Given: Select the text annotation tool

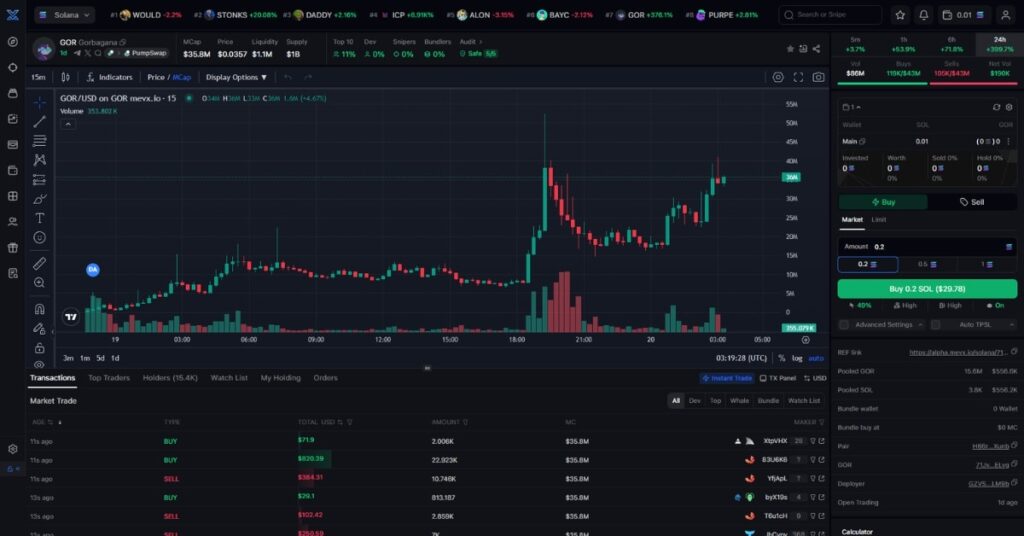Looking at the screenshot, I should [40, 218].
